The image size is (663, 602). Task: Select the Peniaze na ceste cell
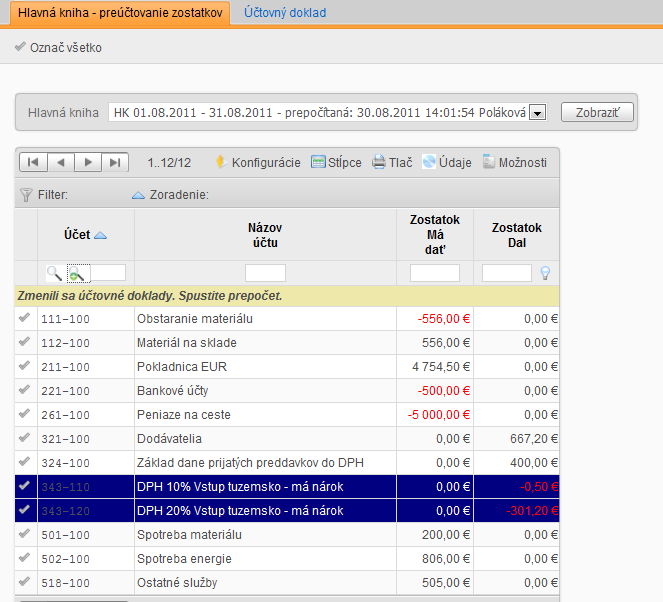[265, 415]
